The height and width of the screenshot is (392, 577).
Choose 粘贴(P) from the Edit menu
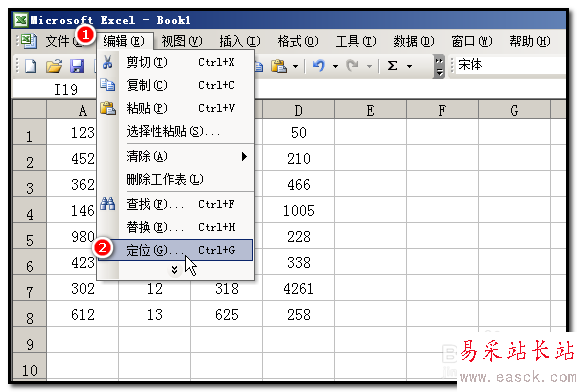click(176, 108)
